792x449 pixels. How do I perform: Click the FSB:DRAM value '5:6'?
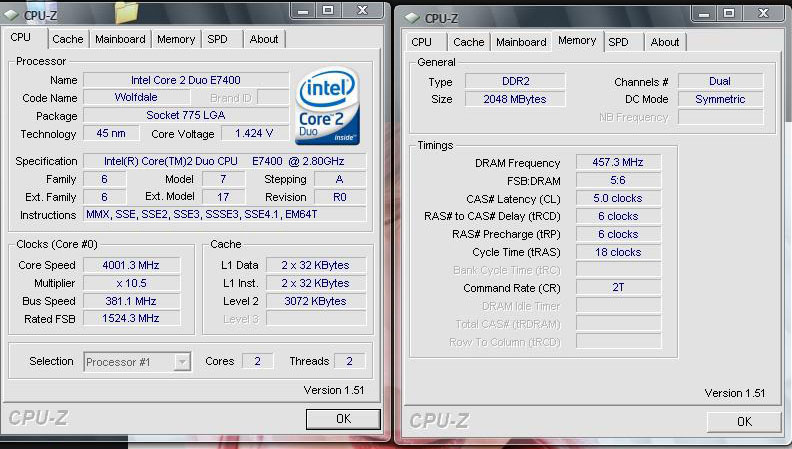click(x=618, y=180)
